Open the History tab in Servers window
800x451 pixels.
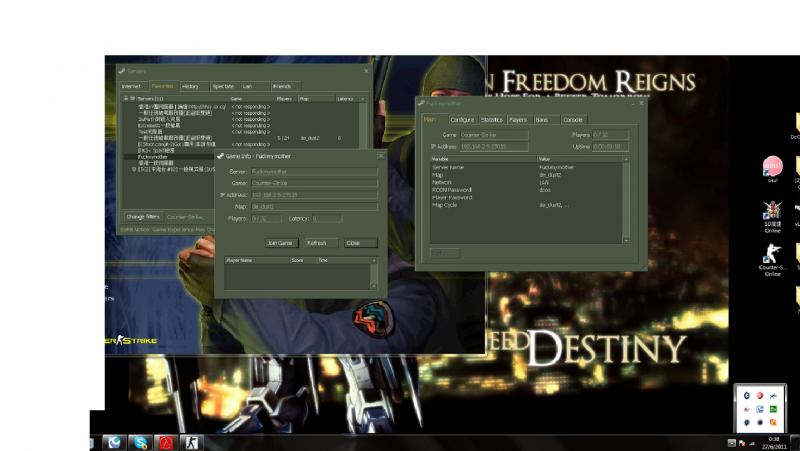tap(193, 86)
